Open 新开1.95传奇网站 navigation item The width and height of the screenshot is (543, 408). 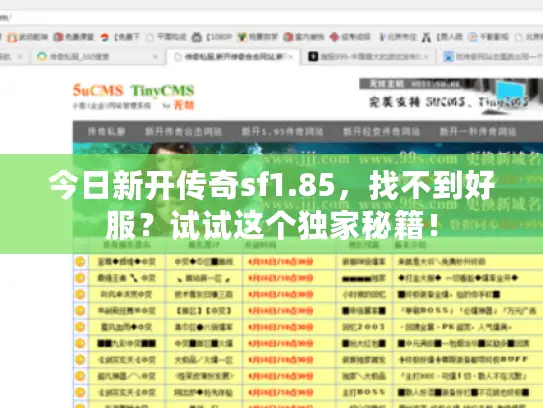pyautogui.click(x=282, y=132)
